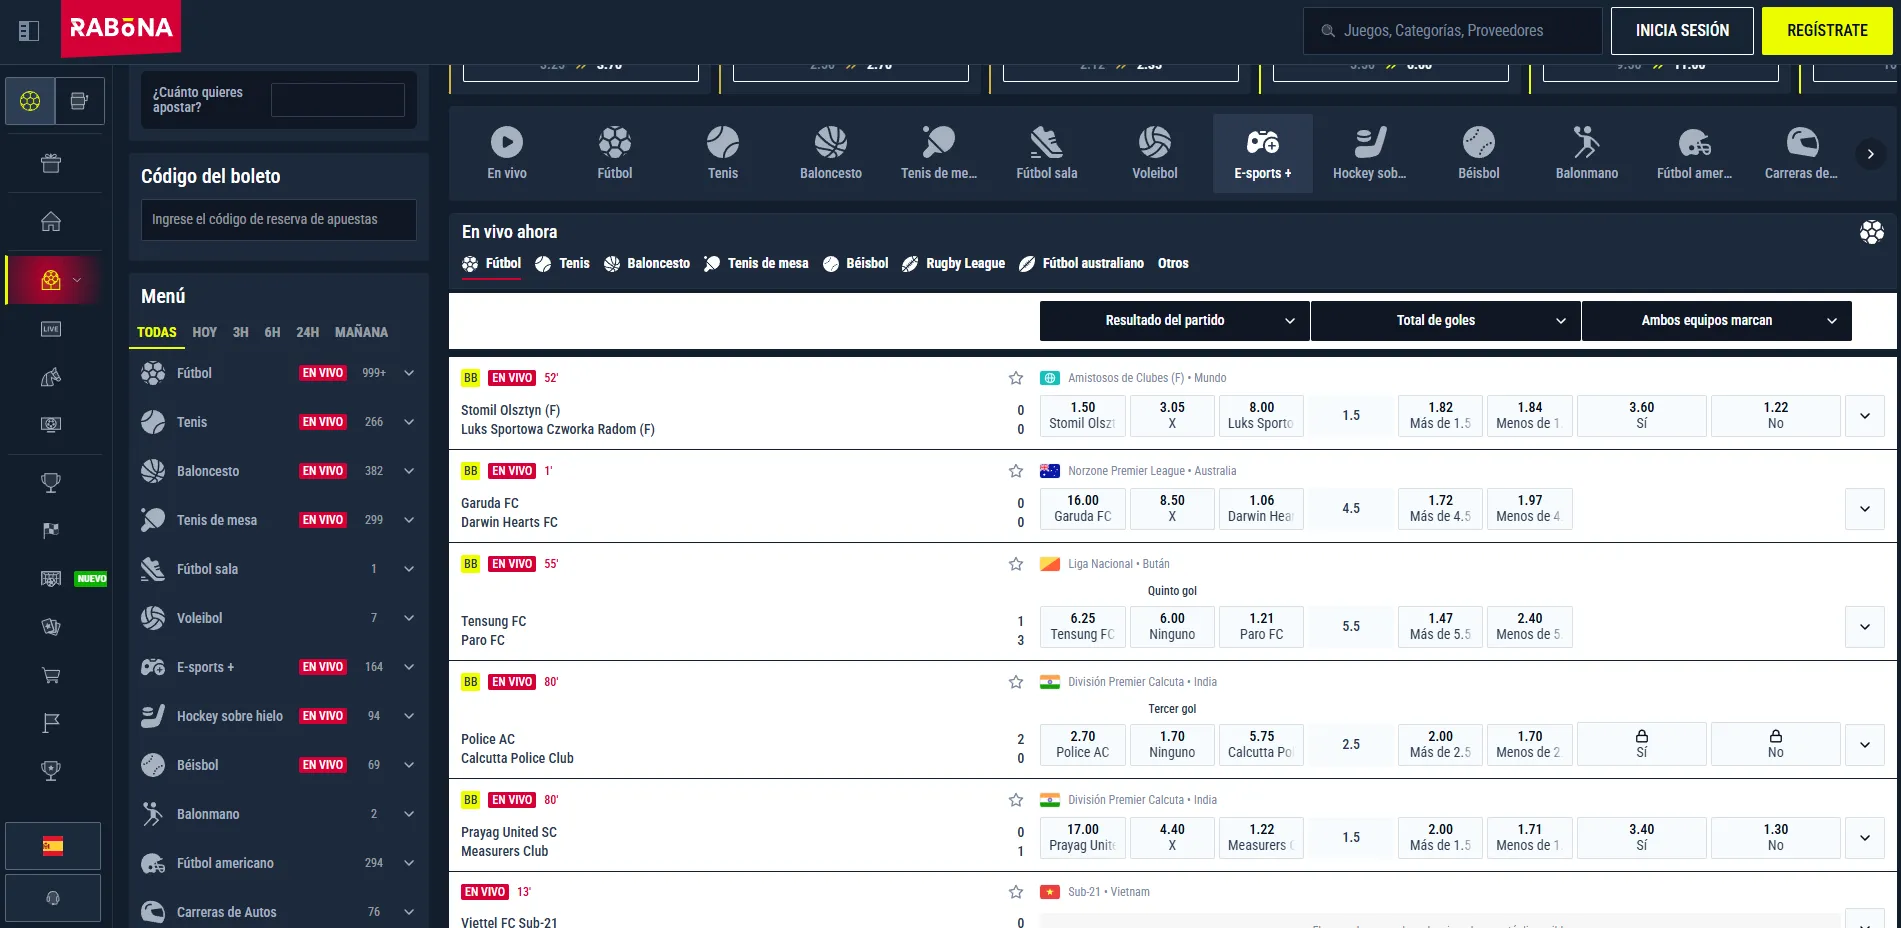Open the En vivo sports category

click(x=507, y=153)
